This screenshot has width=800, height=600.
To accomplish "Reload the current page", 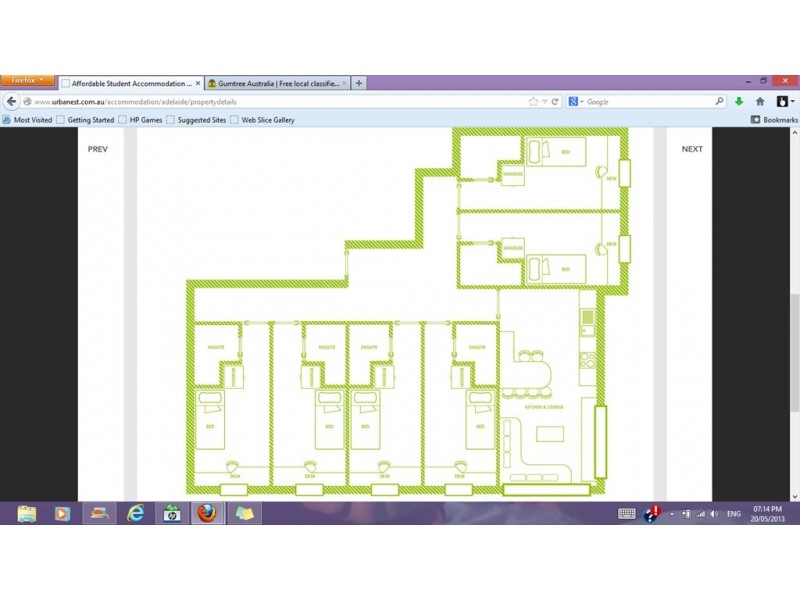I will pyautogui.click(x=555, y=102).
